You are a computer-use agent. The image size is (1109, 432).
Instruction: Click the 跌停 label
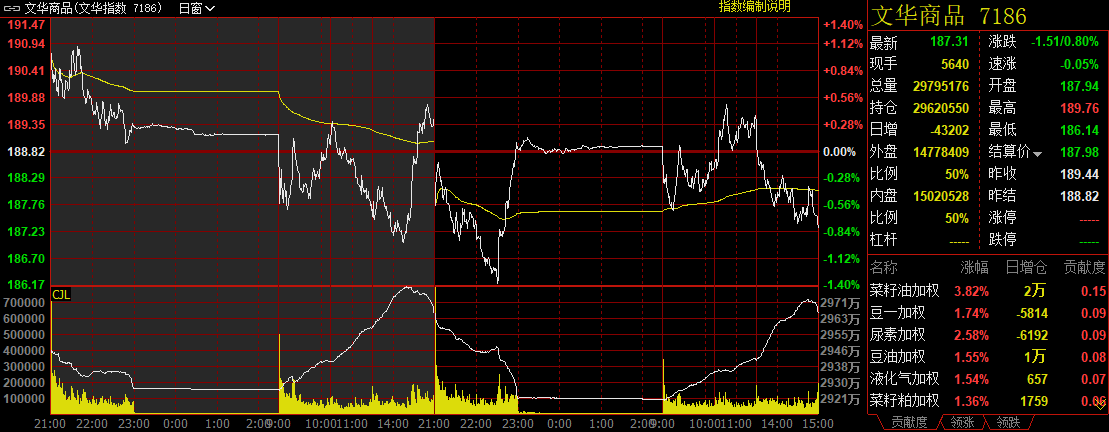[x=1002, y=240]
